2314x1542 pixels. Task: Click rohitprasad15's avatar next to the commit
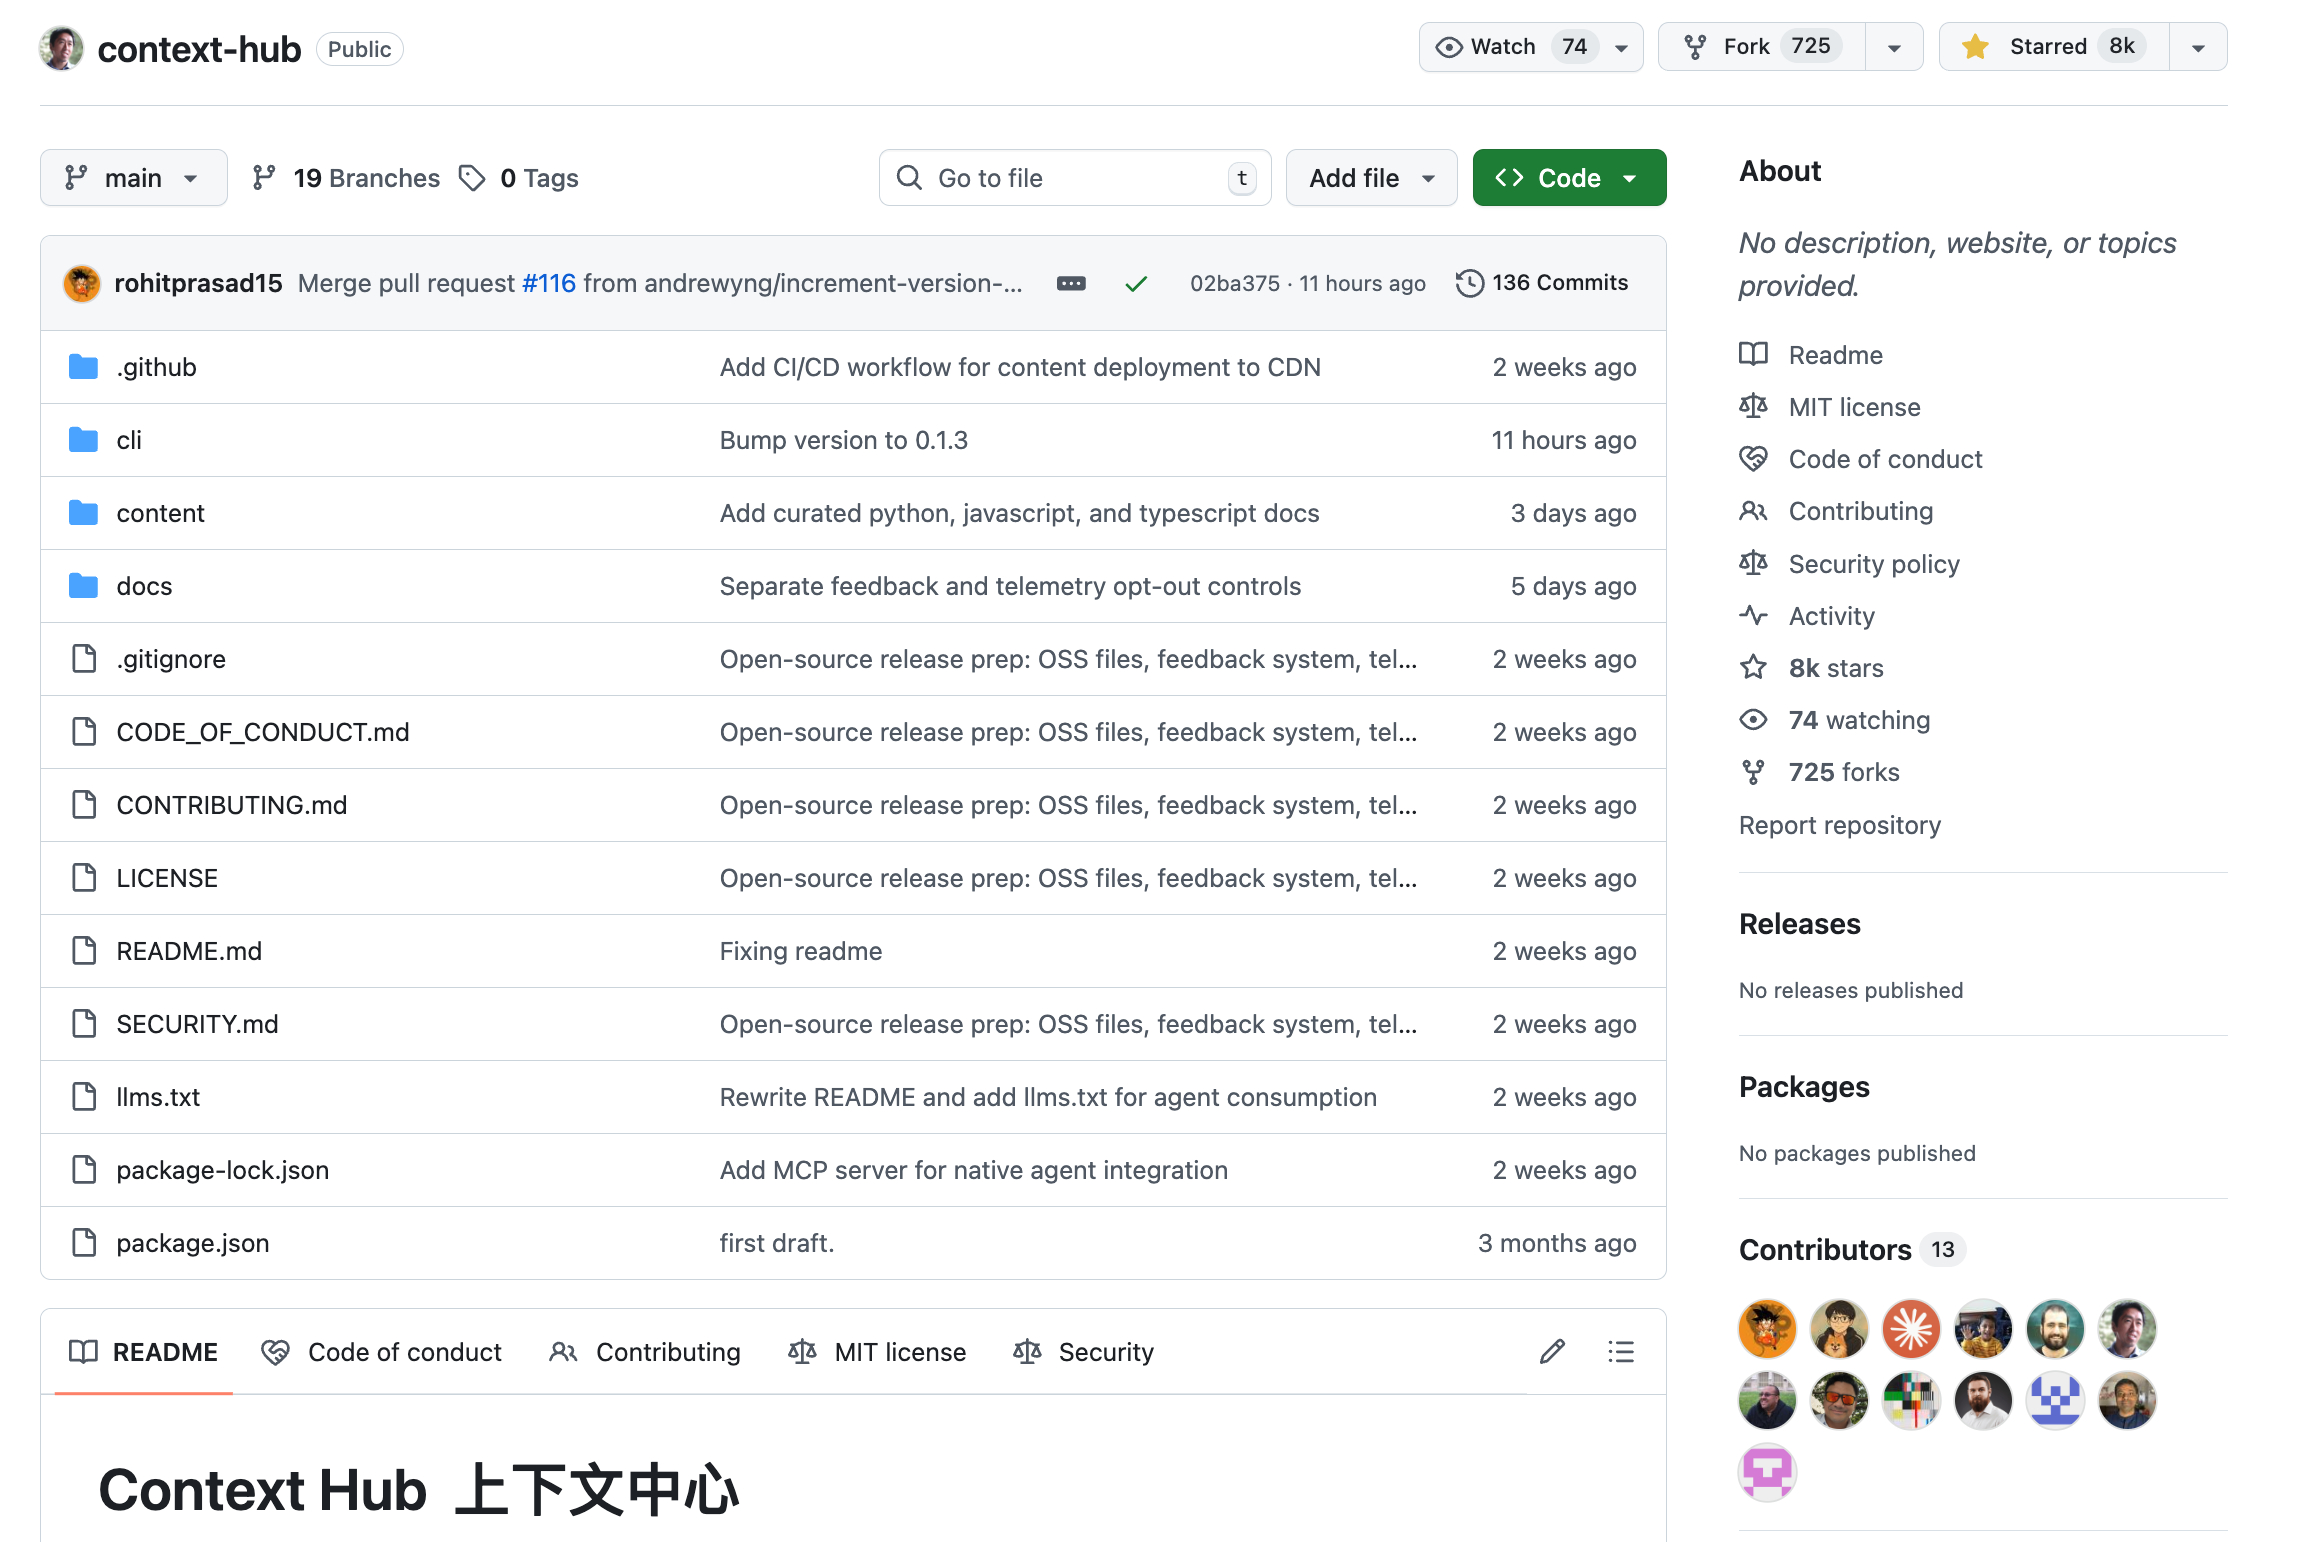coord(82,283)
